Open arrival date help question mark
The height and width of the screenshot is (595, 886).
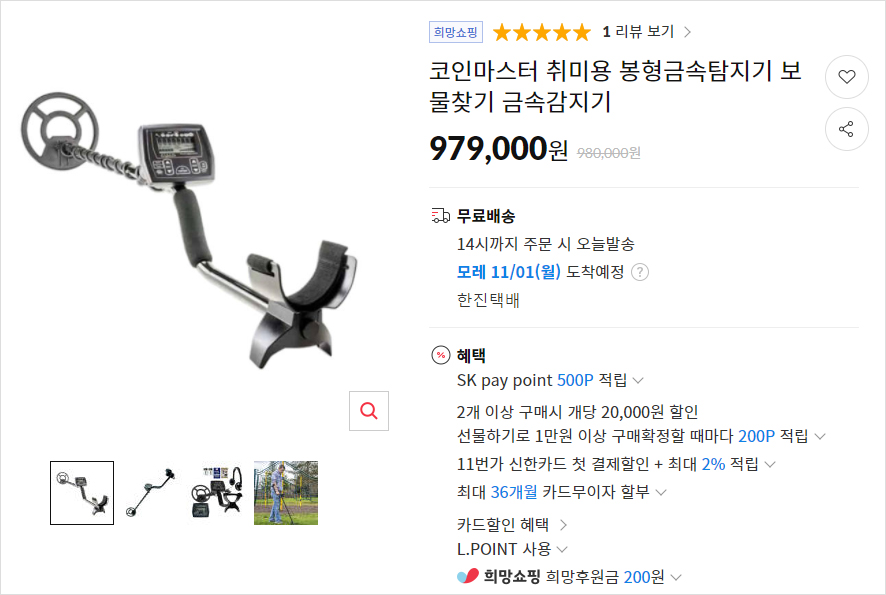640,272
